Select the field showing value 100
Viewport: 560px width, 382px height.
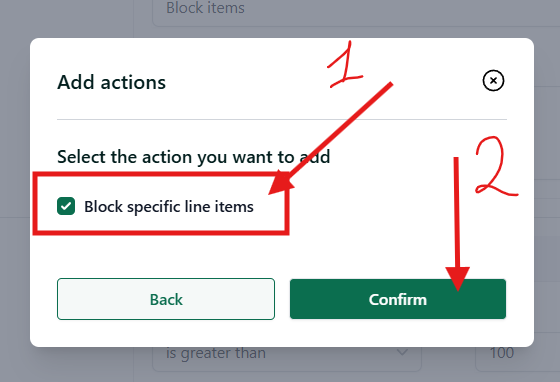tap(518, 353)
